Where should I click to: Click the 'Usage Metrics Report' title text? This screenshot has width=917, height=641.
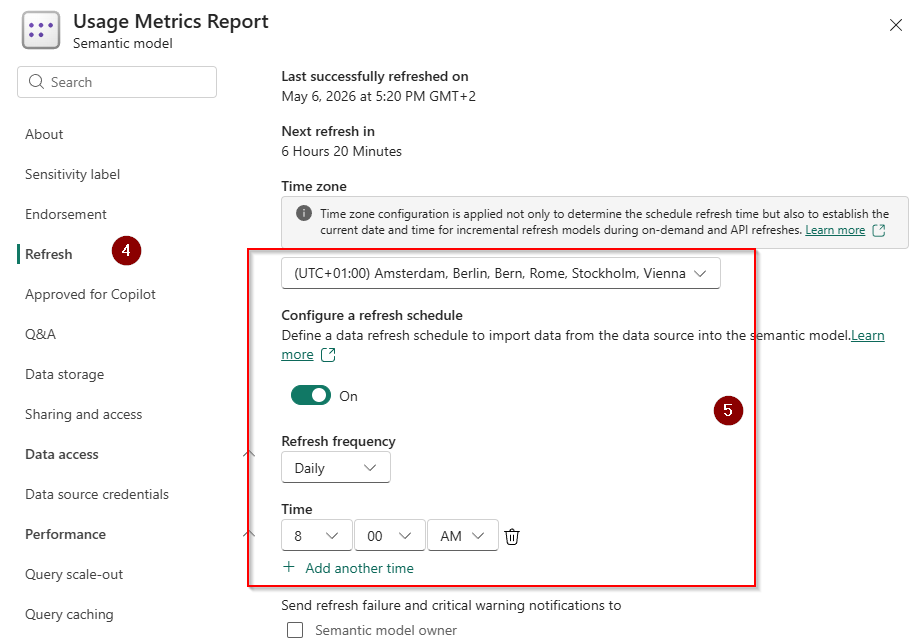coord(171,22)
